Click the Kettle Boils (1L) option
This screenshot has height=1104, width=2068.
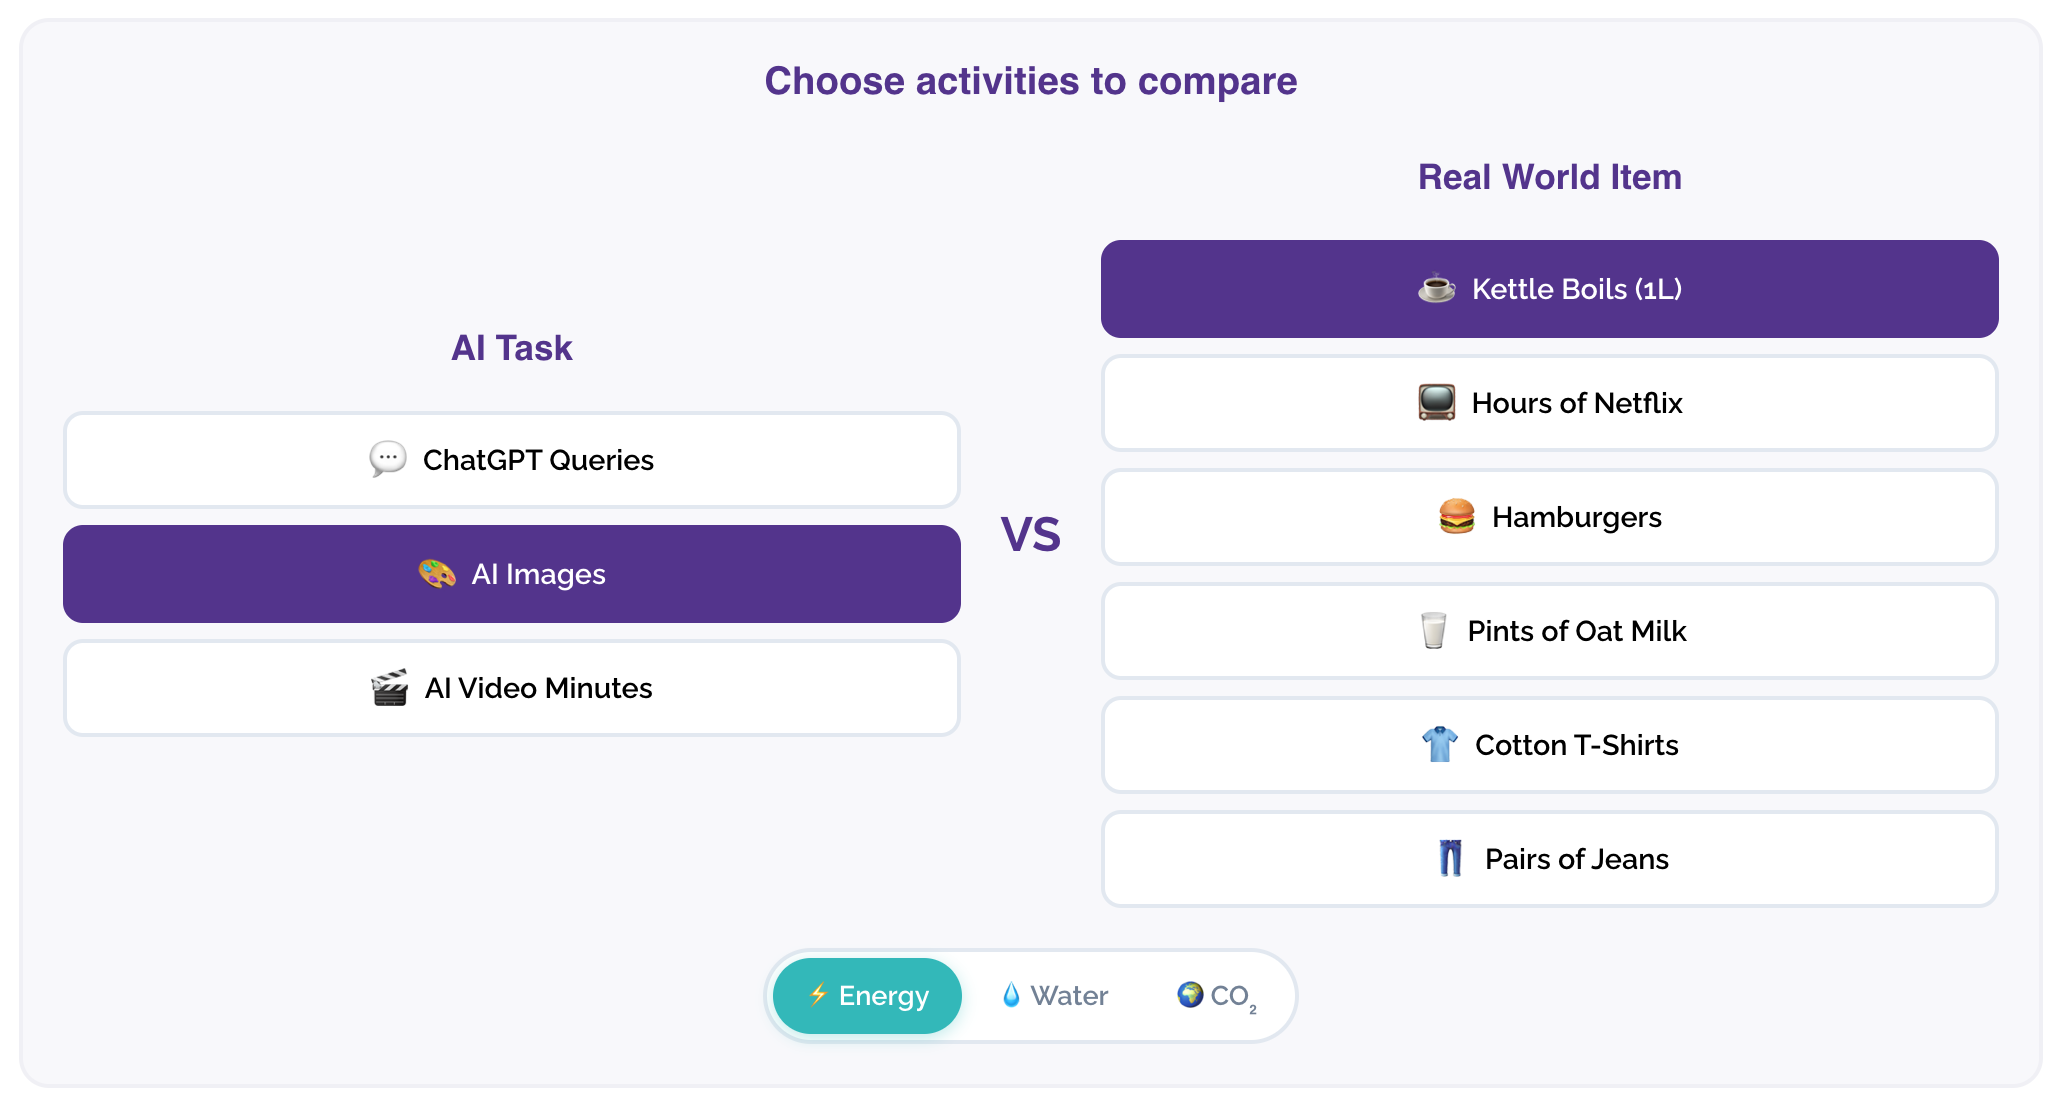pos(1550,289)
